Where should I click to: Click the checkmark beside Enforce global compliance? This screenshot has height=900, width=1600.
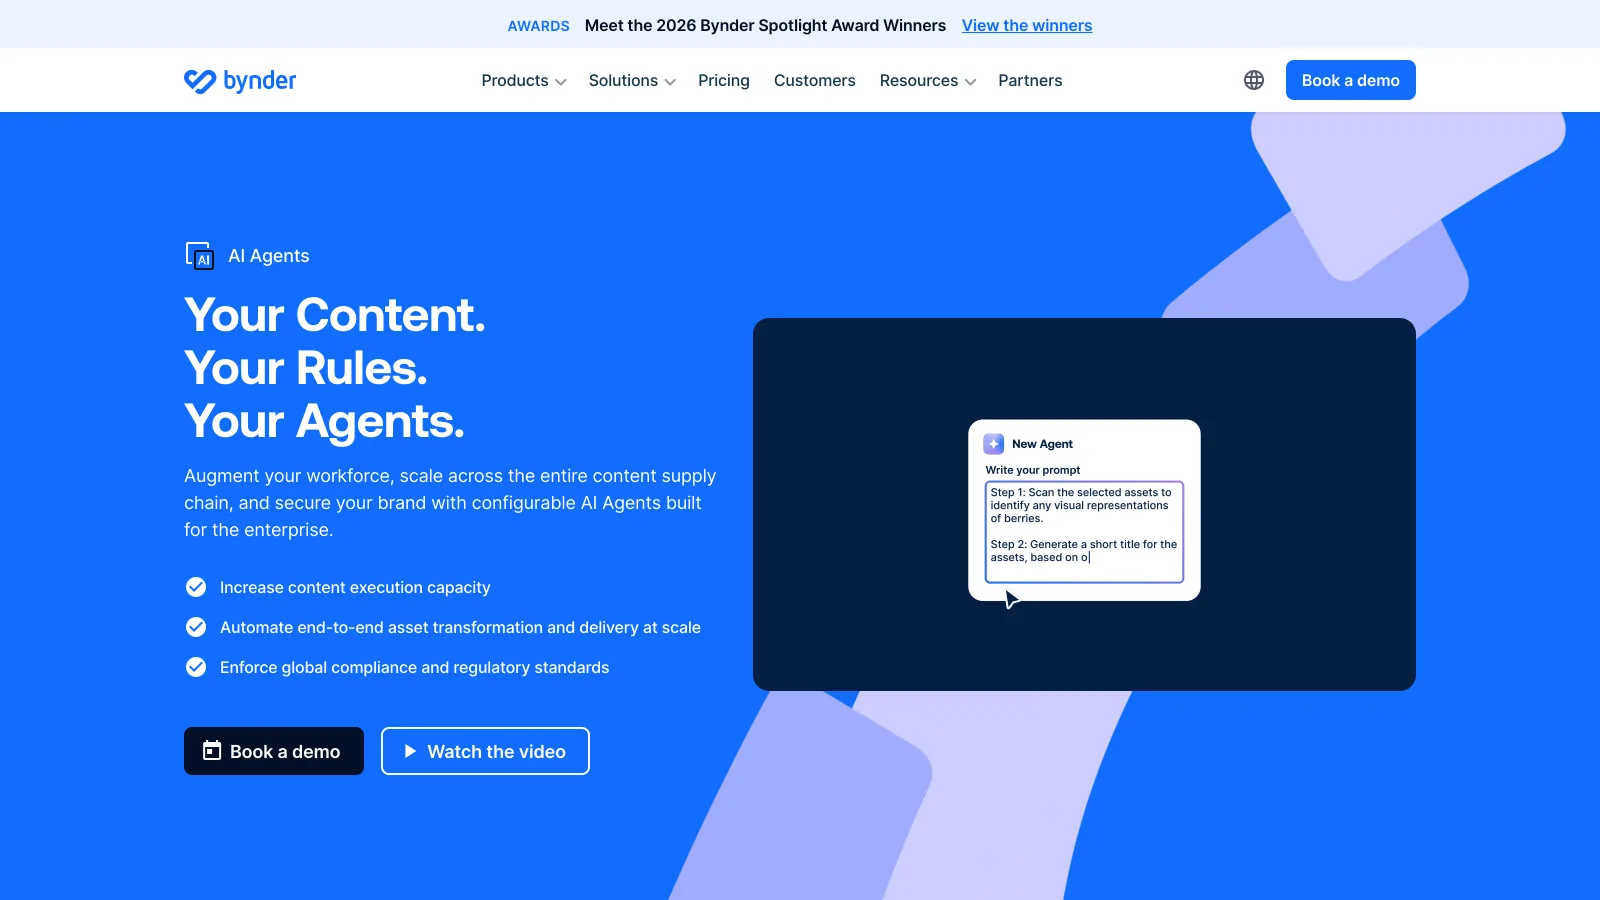196,667
